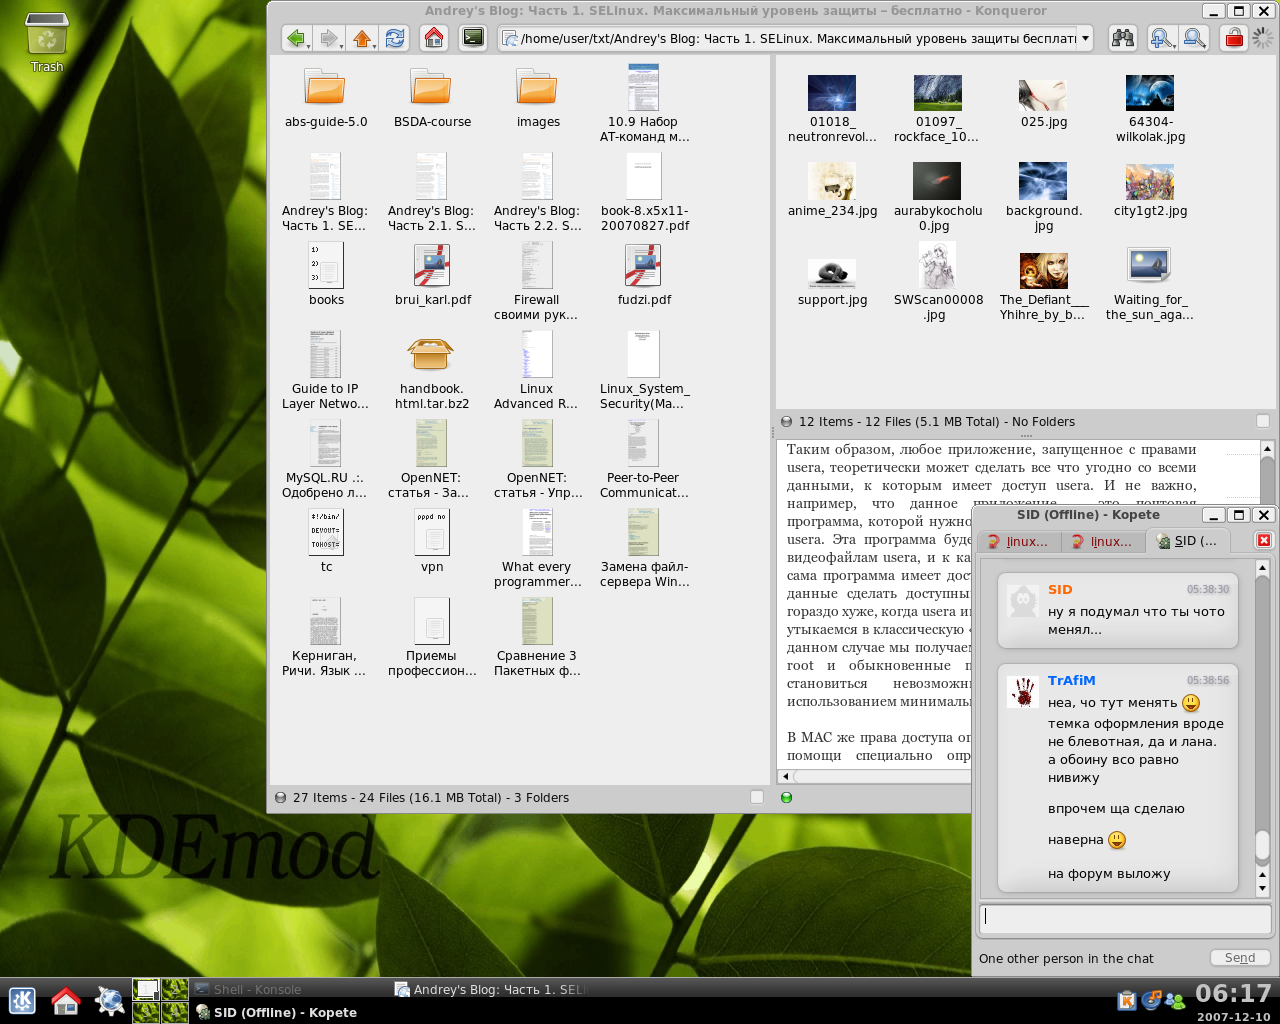Screen dimensions: 1280x1024
Task: Switch to virtual desktop 2 in pager
Action: (175, 989)
